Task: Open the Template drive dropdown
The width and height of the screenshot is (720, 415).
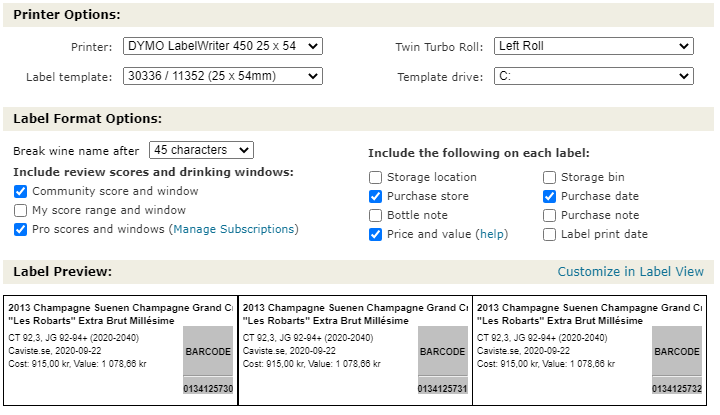Action: [x=594, y=76]
